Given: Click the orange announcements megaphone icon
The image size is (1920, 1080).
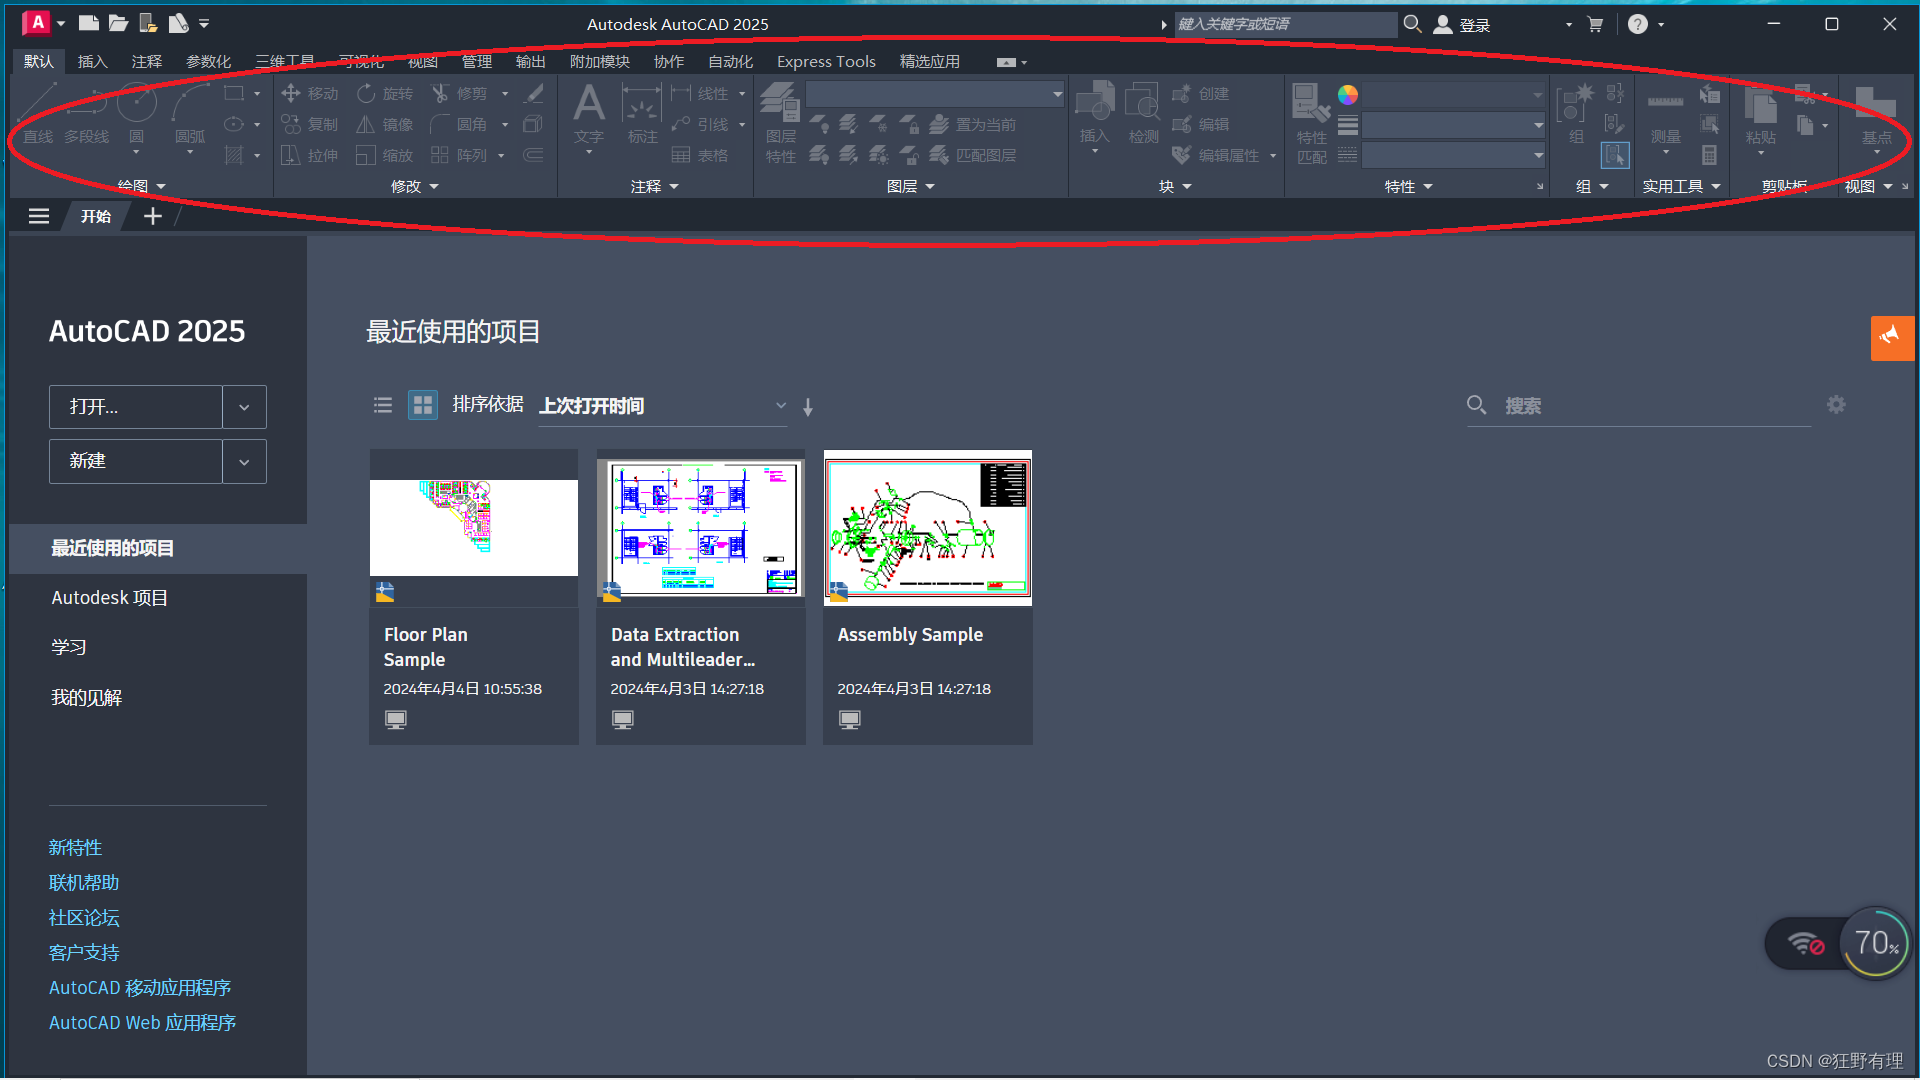Looking at the screenshot, I should point(1892,338).
